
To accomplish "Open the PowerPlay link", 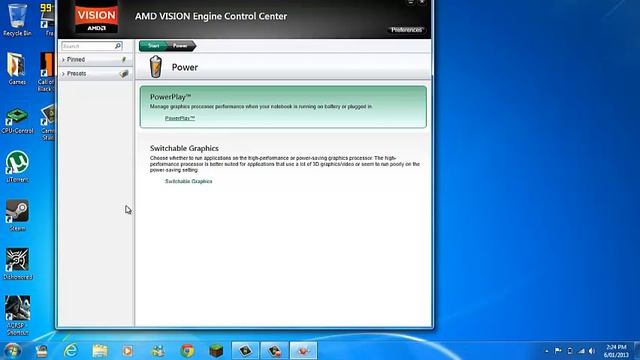I will 180,118.
